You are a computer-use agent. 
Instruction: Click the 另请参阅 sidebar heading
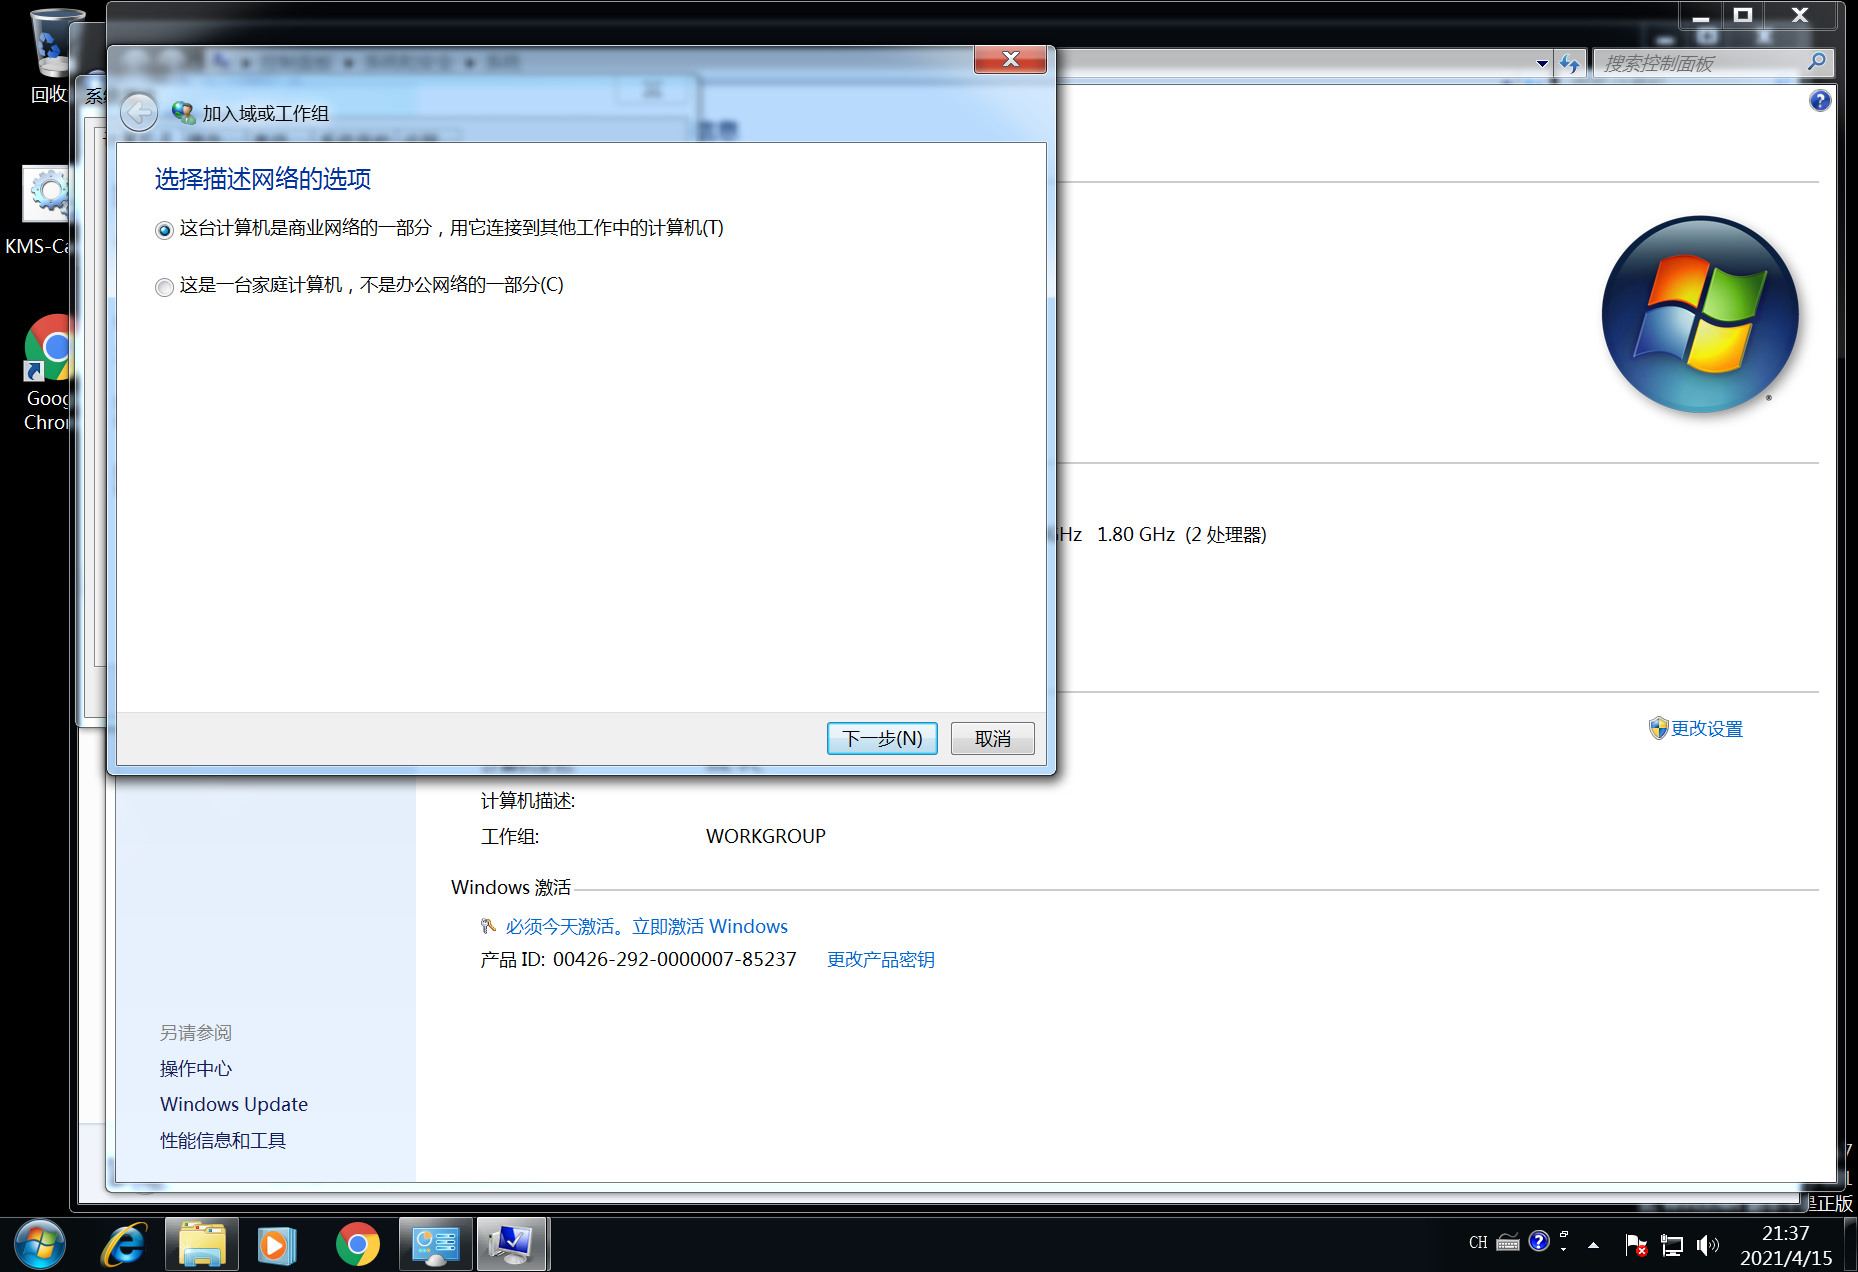pos(196,1032)
